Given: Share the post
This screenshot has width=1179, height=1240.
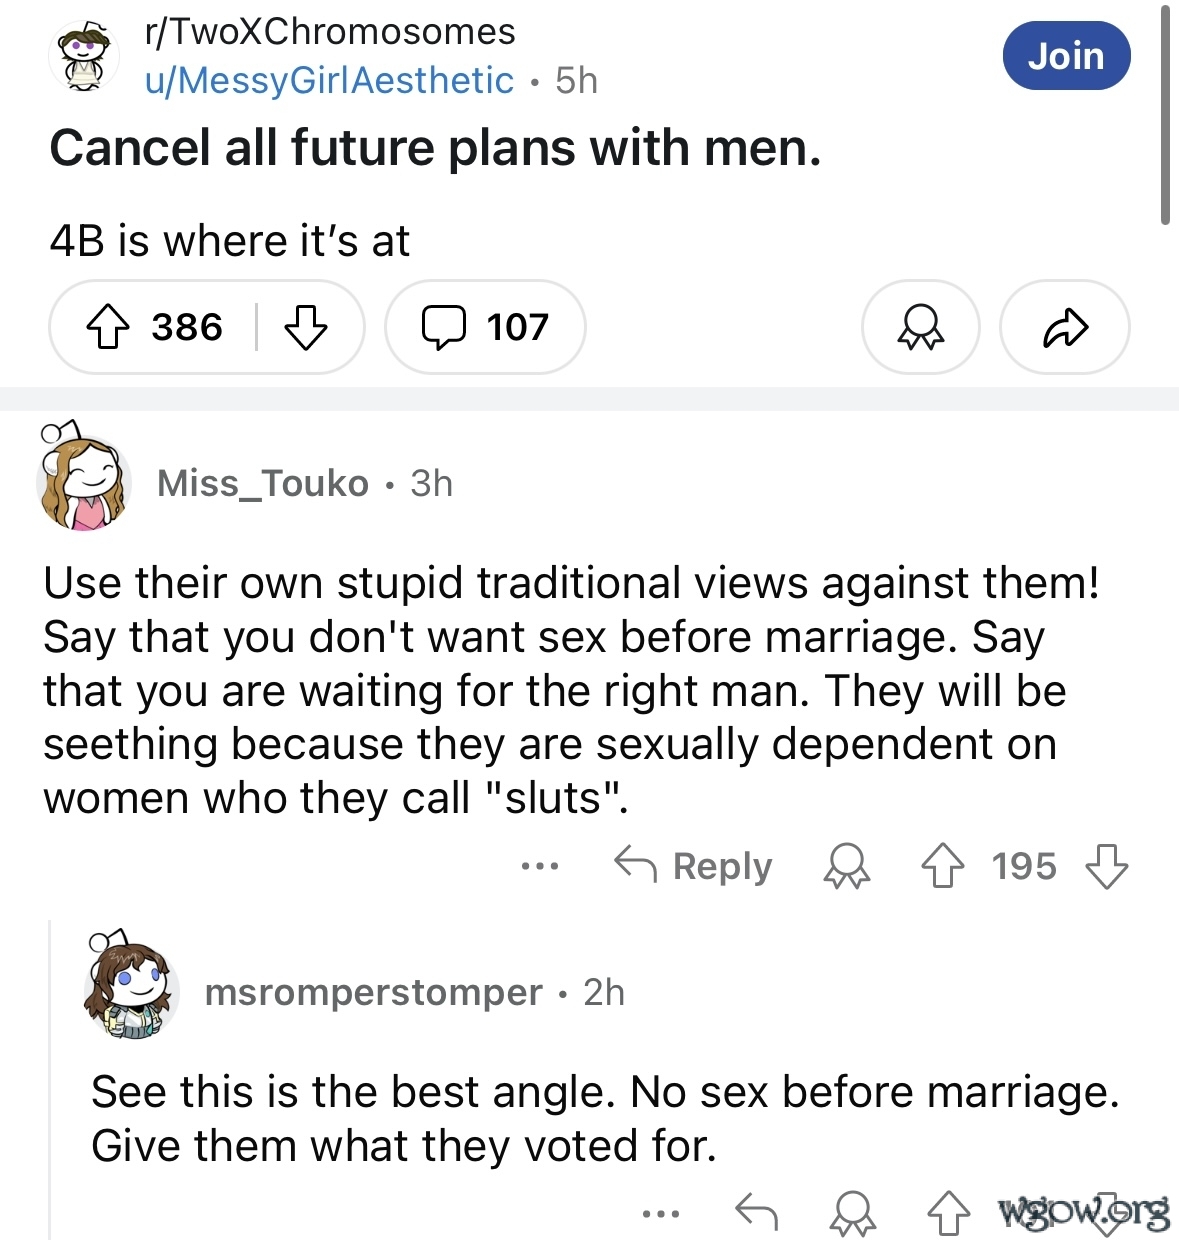Looking at the screenshot, I should tap(1064, 327).
